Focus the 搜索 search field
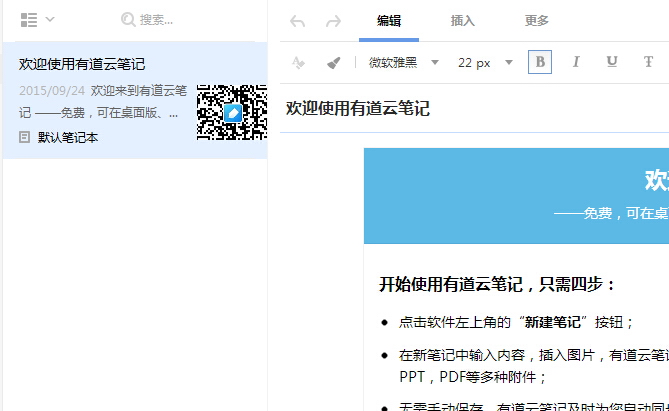Screen dimensions: 669x411 pos(156,20)
